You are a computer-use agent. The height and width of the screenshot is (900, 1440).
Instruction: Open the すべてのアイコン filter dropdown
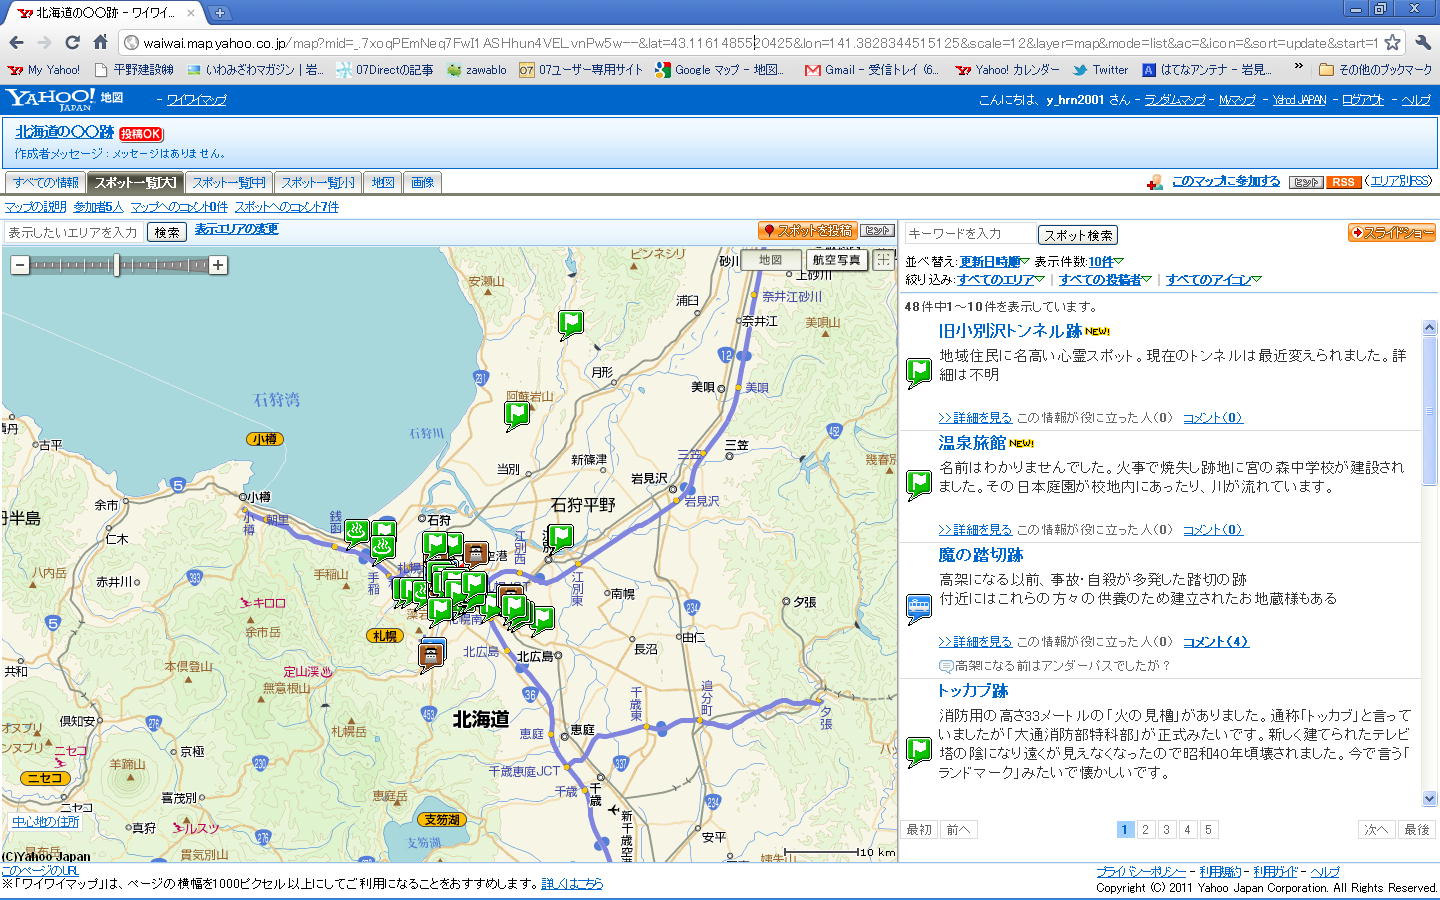click(x=1213, y=280)
